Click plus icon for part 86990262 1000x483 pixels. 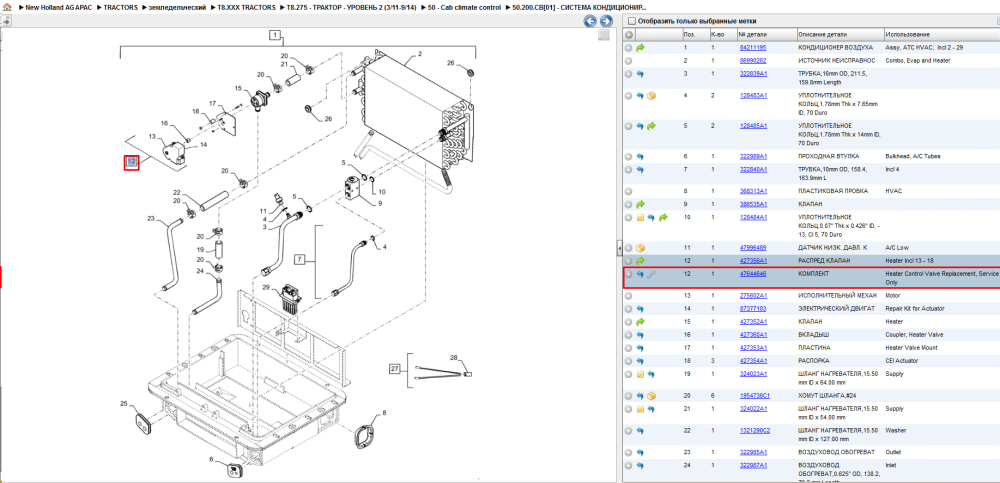(628, 61)
